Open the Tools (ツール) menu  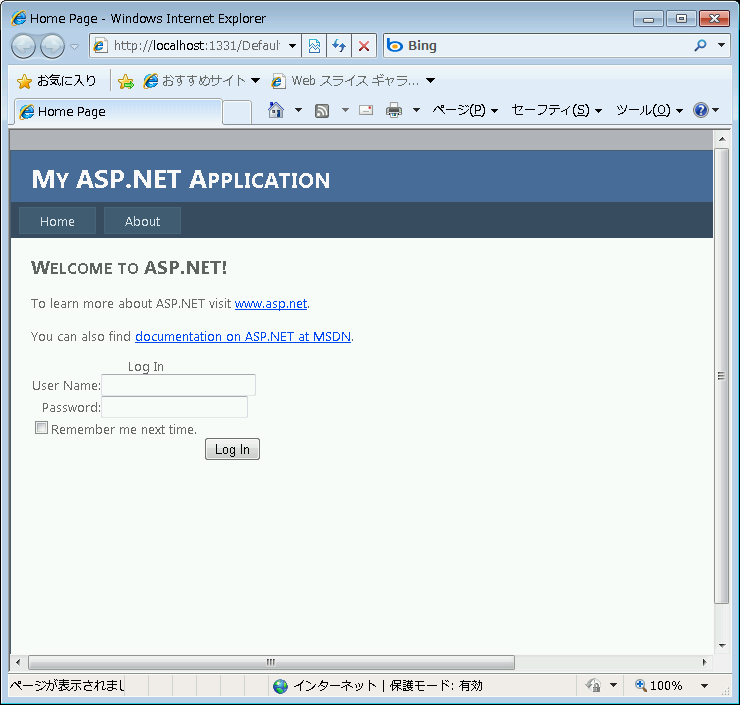pos(649,111)
